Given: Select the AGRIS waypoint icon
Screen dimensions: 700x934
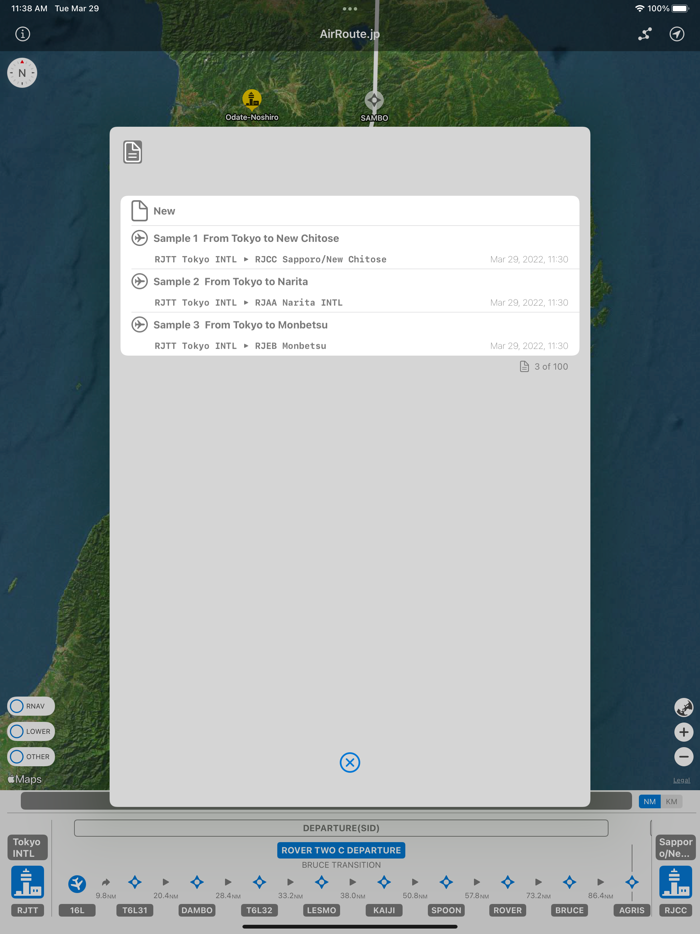Looking at the screenshot, I should coord(632,882).
